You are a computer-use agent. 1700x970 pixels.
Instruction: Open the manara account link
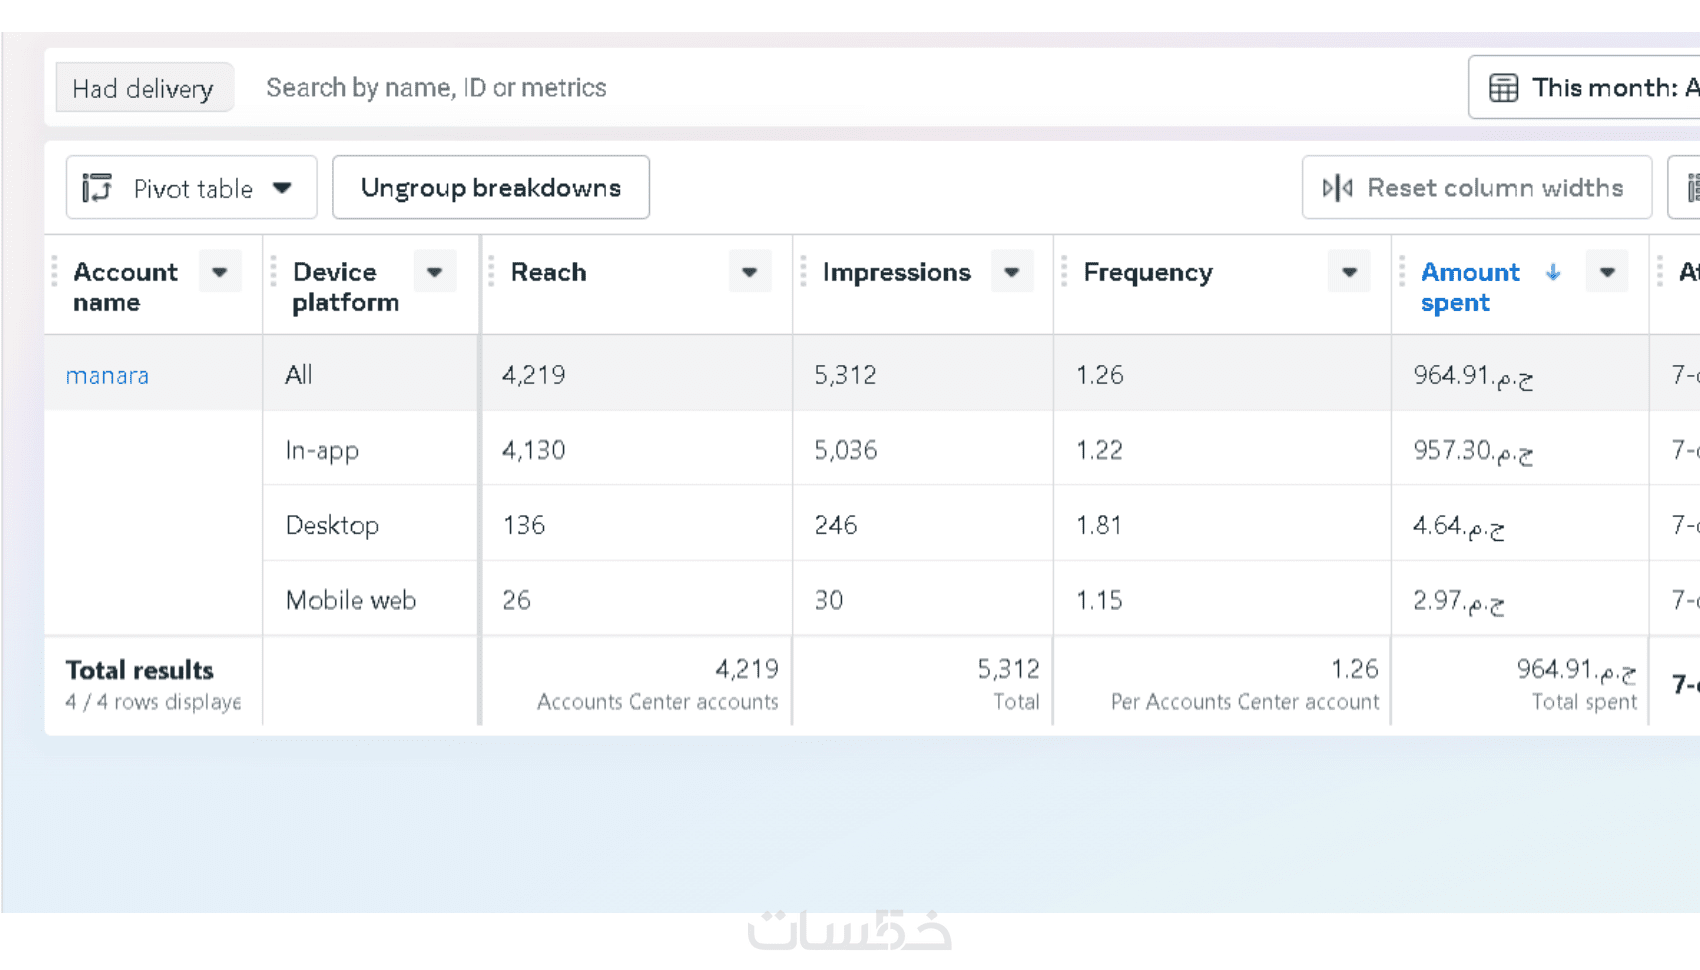(x=107, y=376)
